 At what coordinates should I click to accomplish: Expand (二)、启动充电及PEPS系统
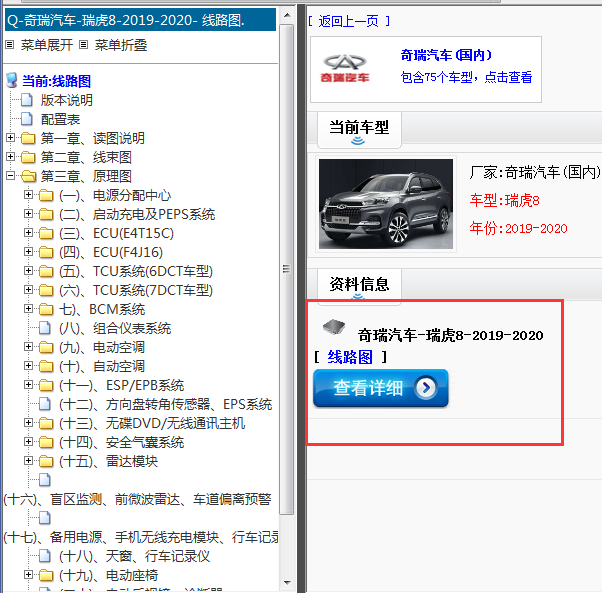[28, 213]
